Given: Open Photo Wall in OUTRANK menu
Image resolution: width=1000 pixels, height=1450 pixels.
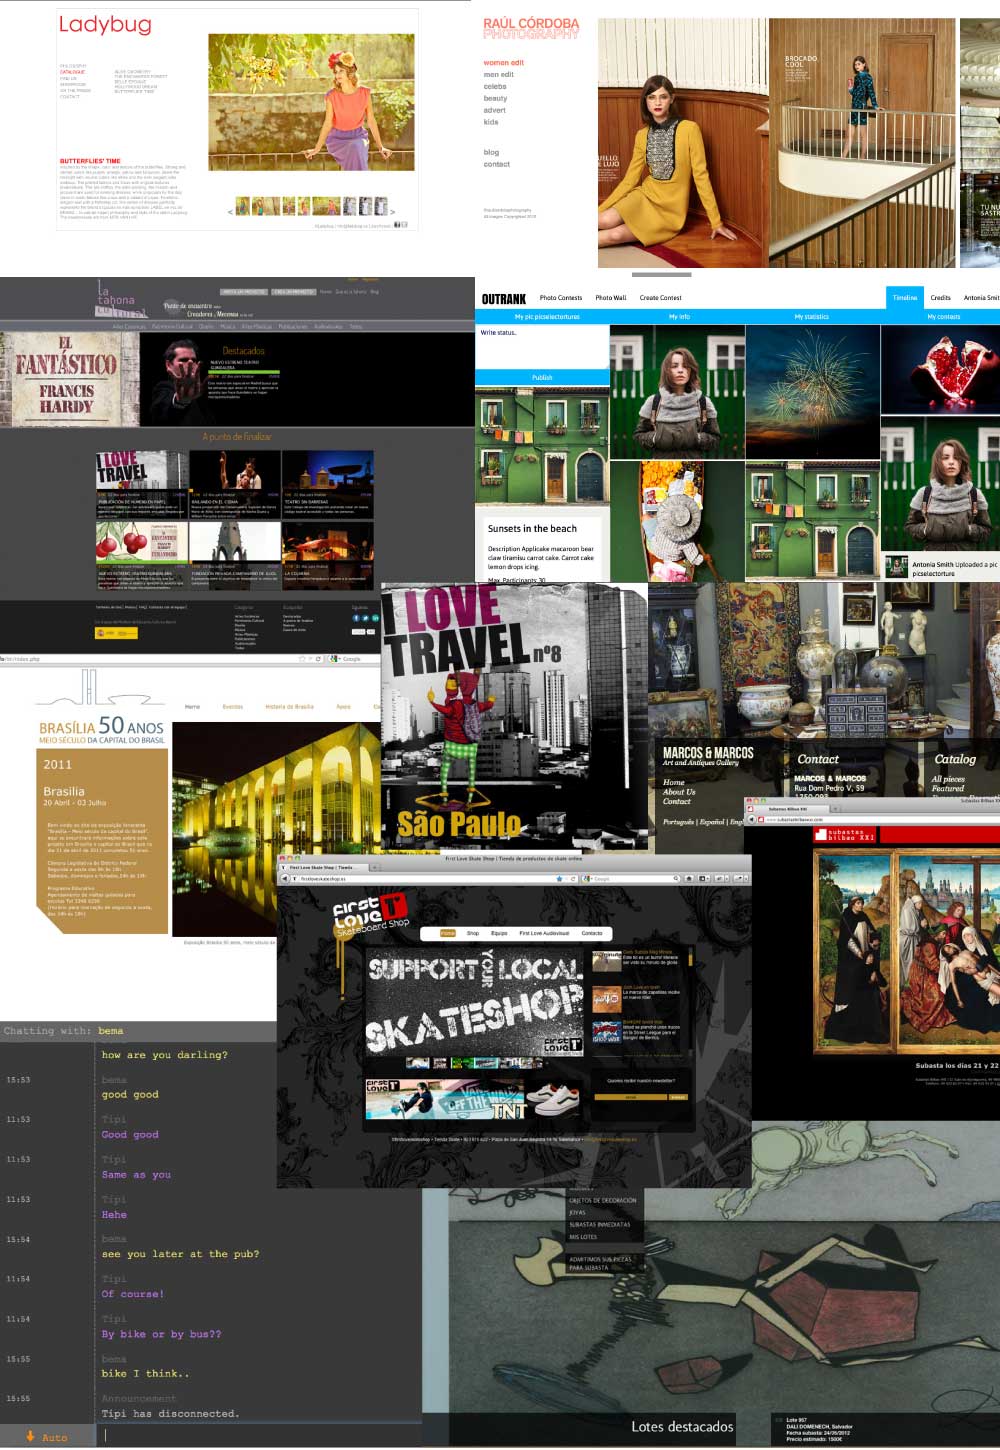Looking at the screenshot, I should point(611,298).
